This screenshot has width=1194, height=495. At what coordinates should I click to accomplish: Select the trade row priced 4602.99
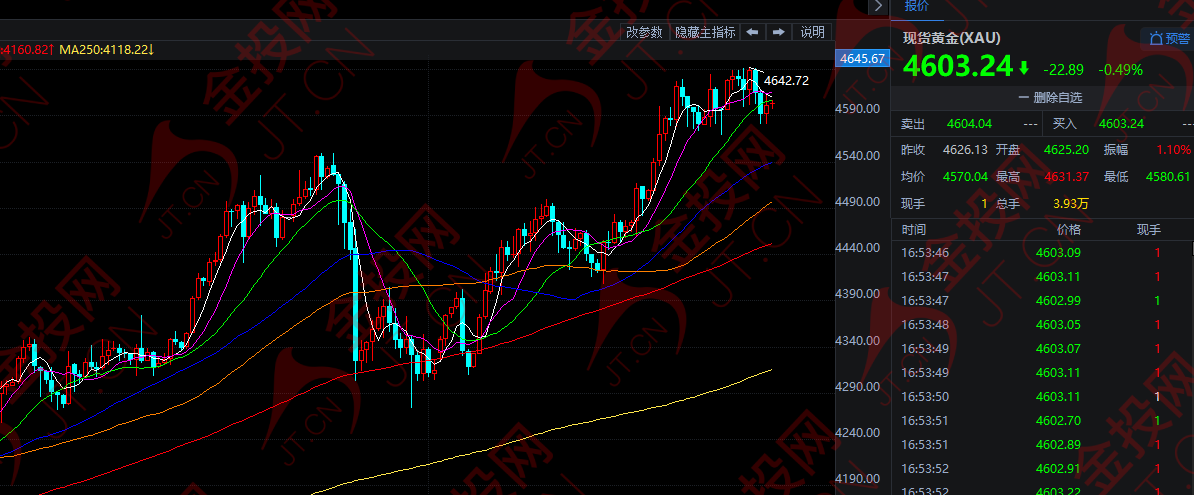point(1042,301)
